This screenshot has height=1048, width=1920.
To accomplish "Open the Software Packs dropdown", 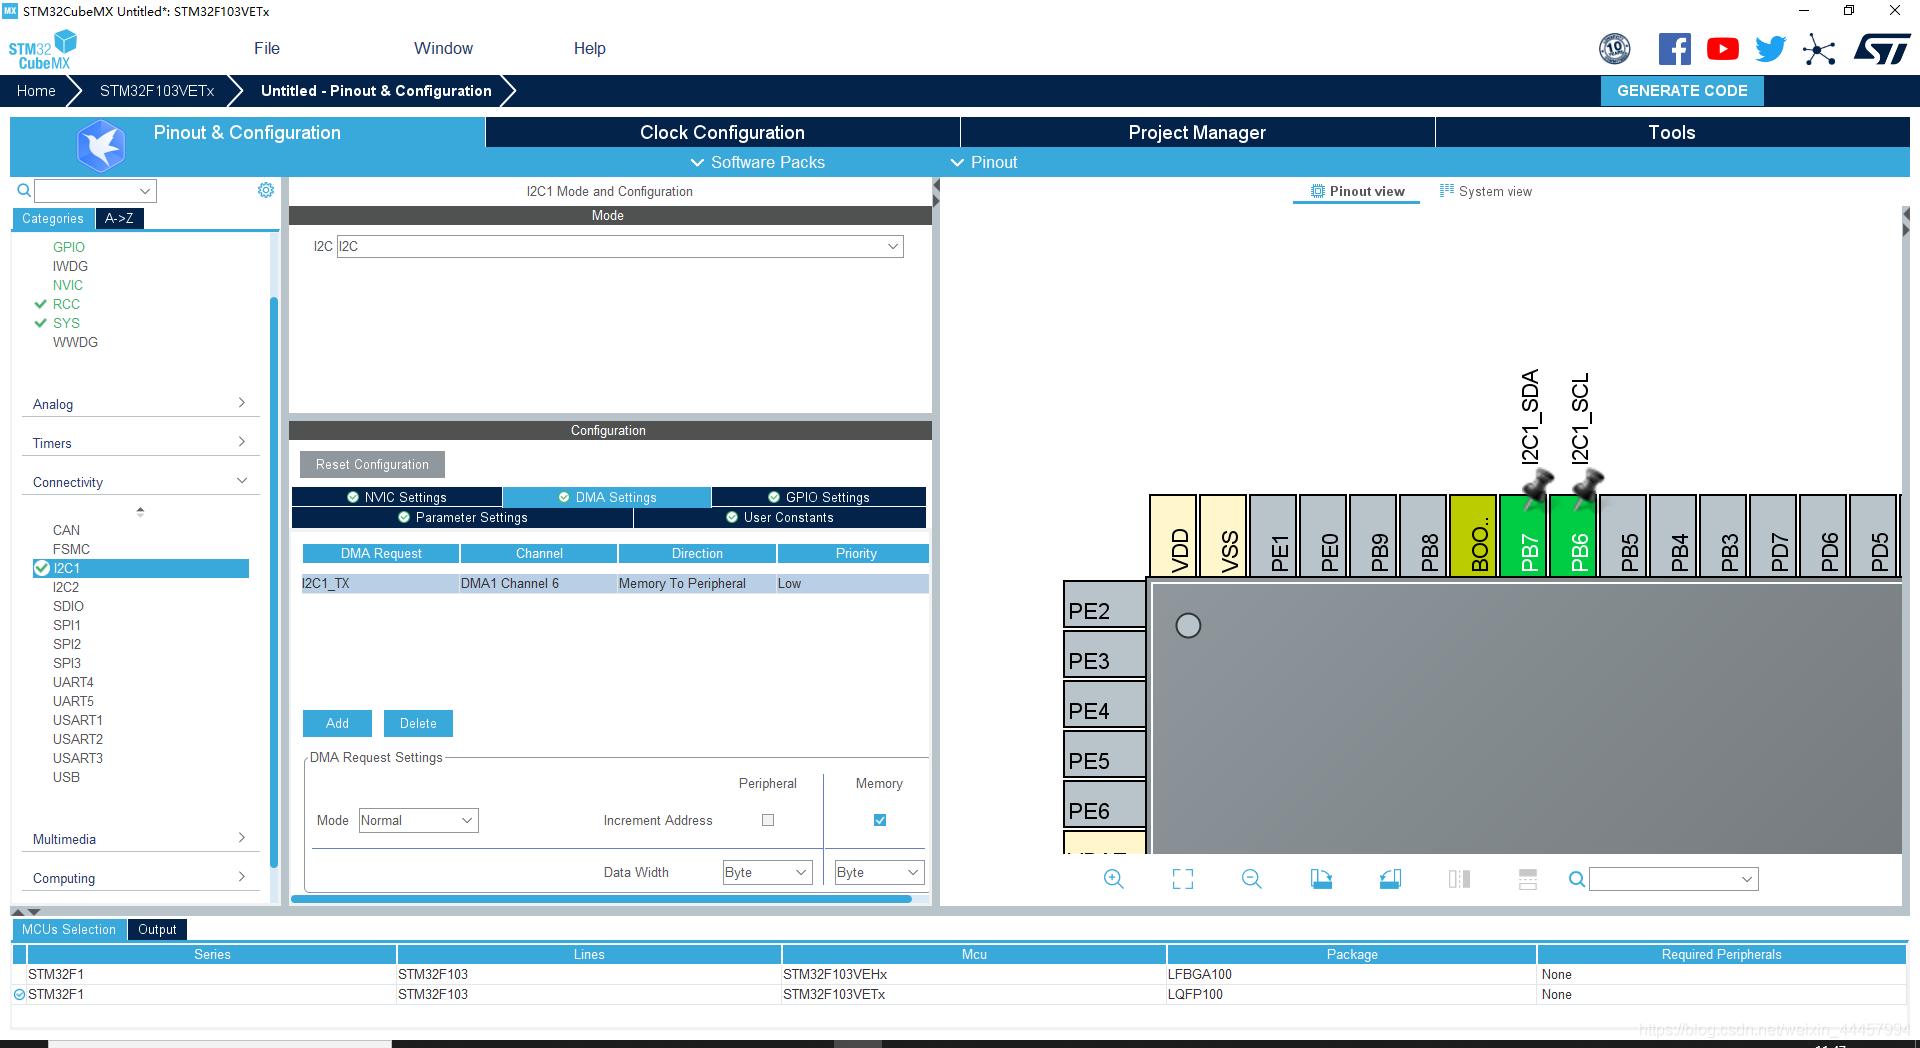I will tap(757, 162).
